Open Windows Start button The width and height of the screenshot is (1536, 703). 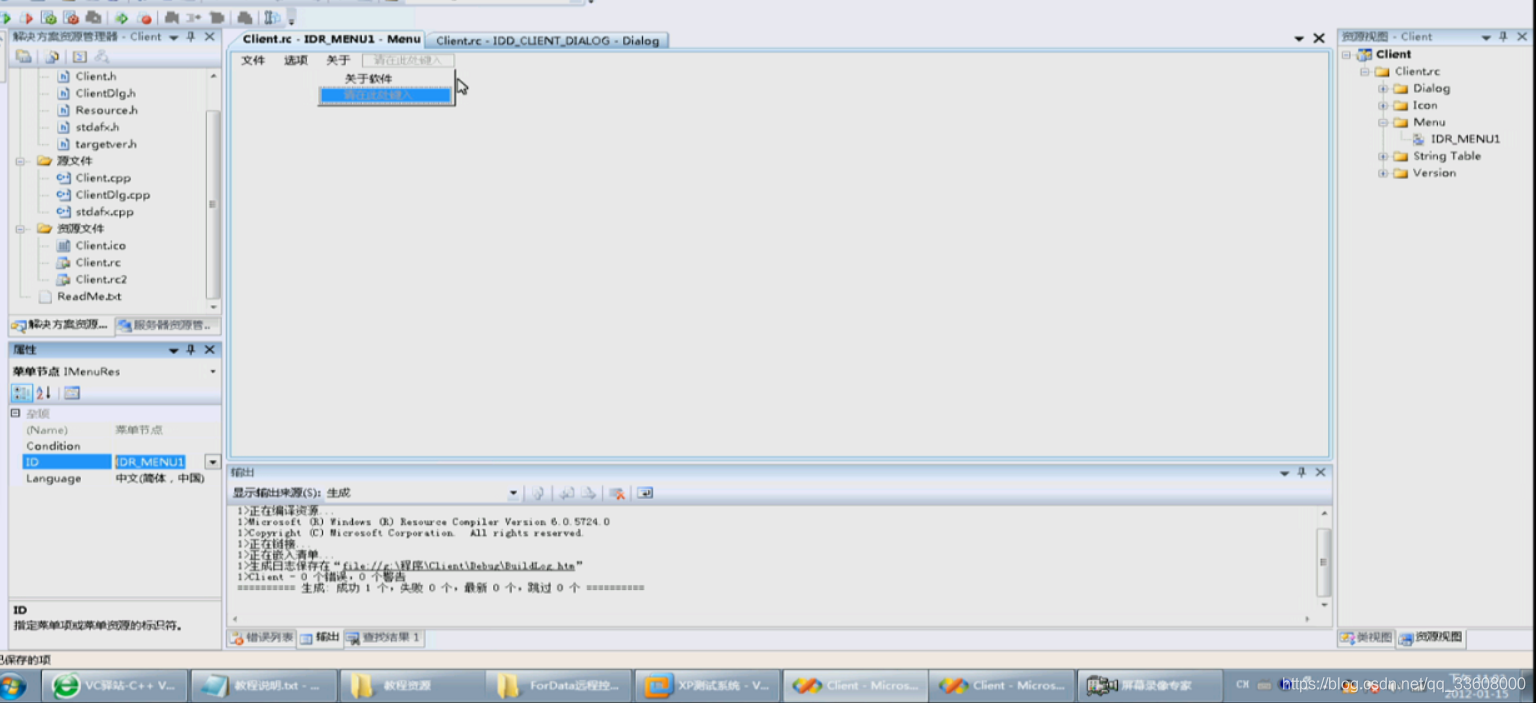(13, 686)
